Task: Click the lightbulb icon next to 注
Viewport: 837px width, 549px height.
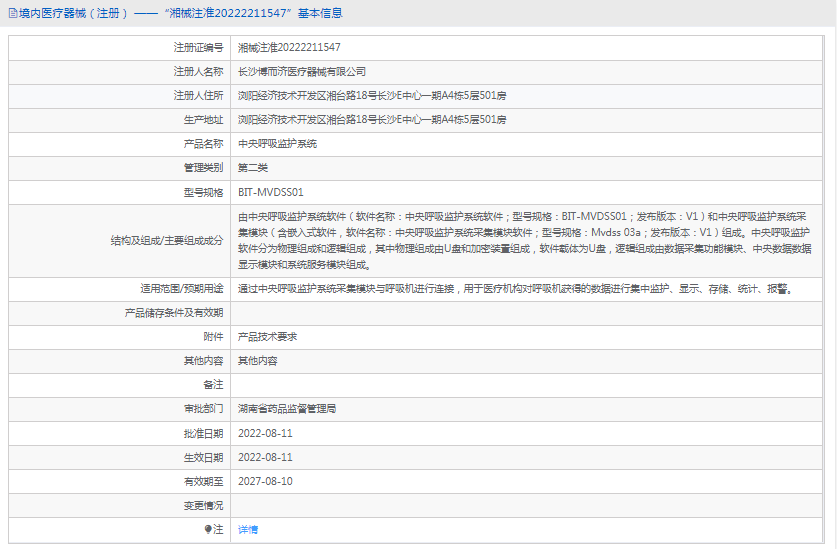Action: (208, 529)
